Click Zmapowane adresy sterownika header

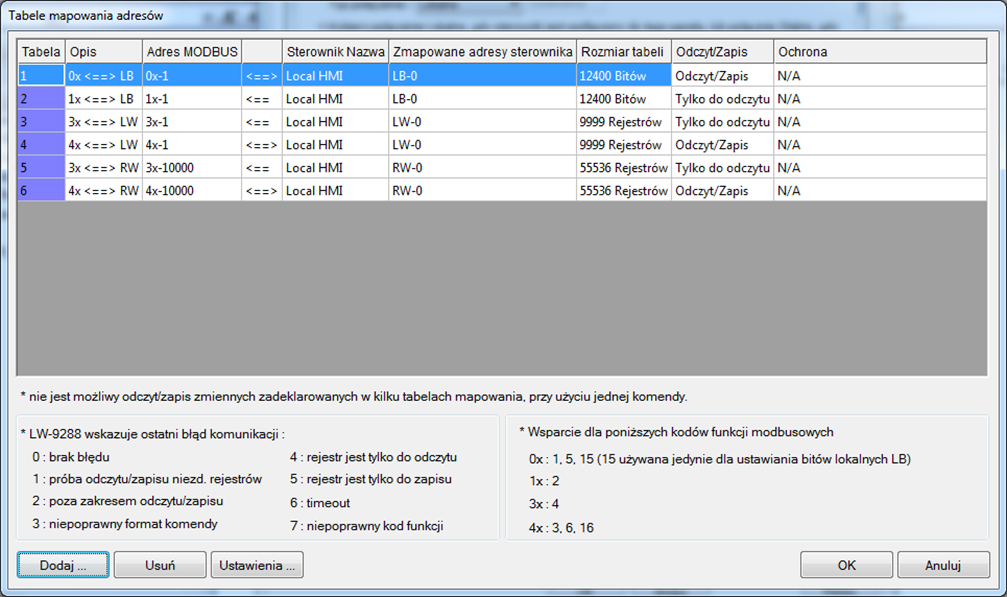coord(482,52)
